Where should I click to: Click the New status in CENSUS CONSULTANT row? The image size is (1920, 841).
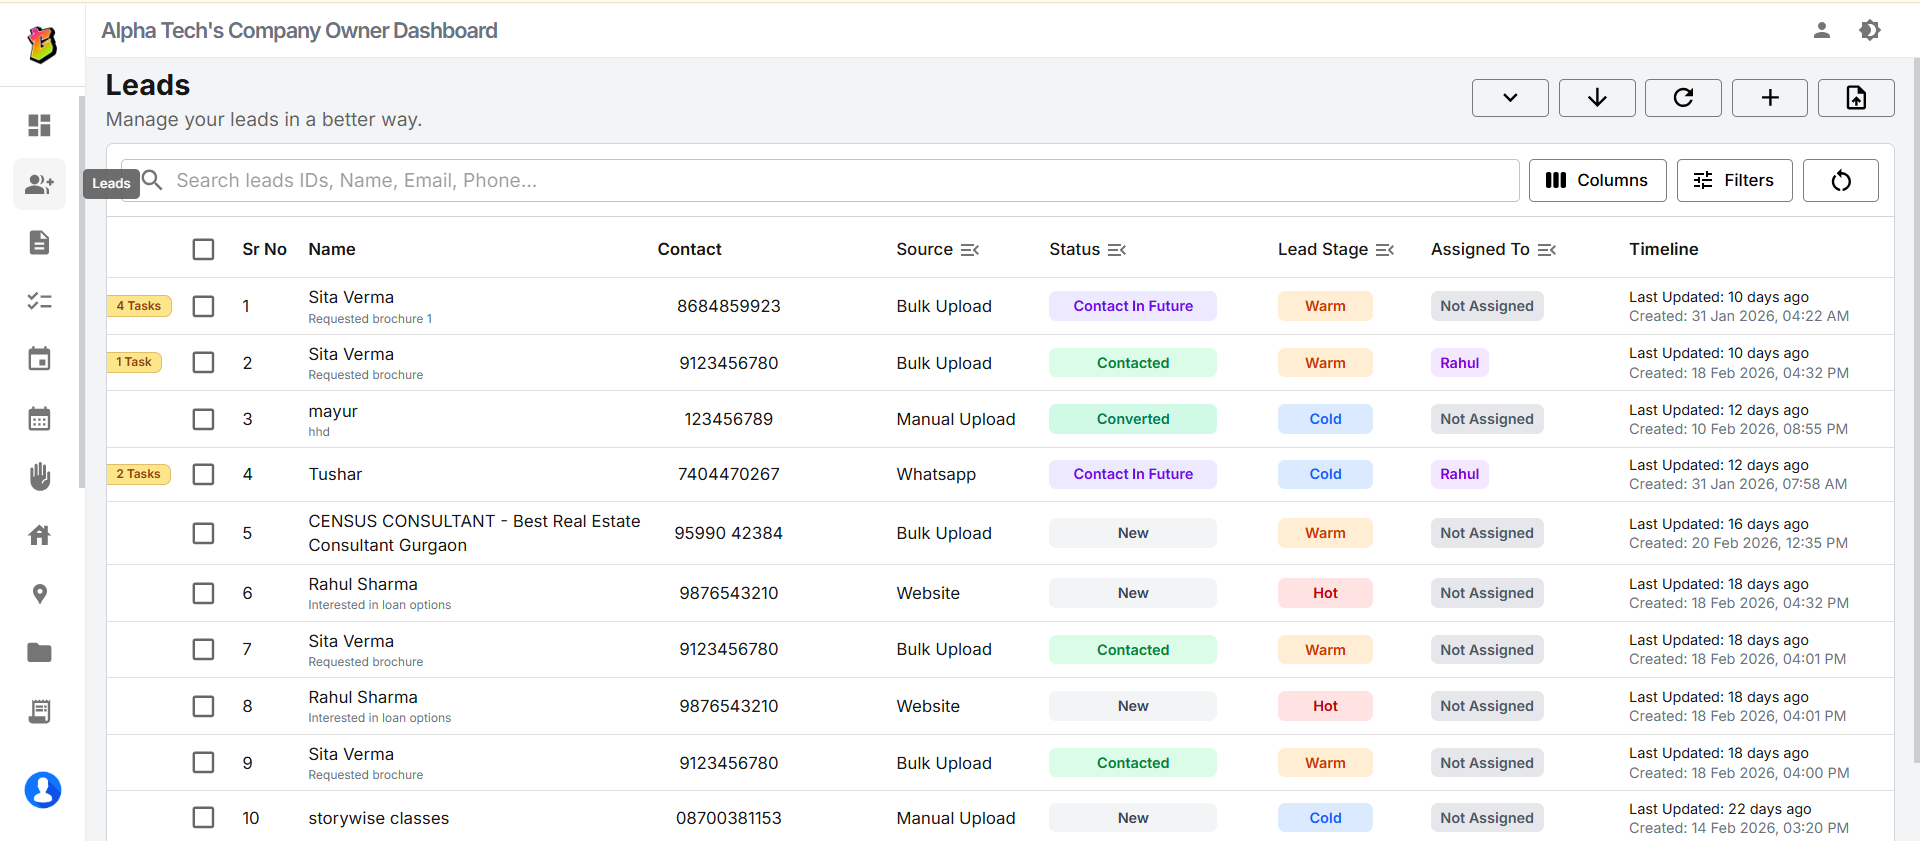click(1133, 533)
